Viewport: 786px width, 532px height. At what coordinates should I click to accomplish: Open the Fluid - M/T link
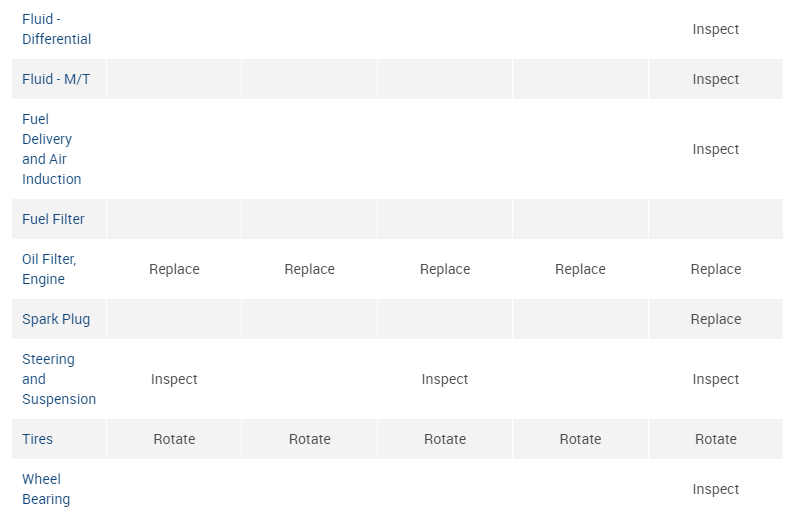(x=56, y=79)
